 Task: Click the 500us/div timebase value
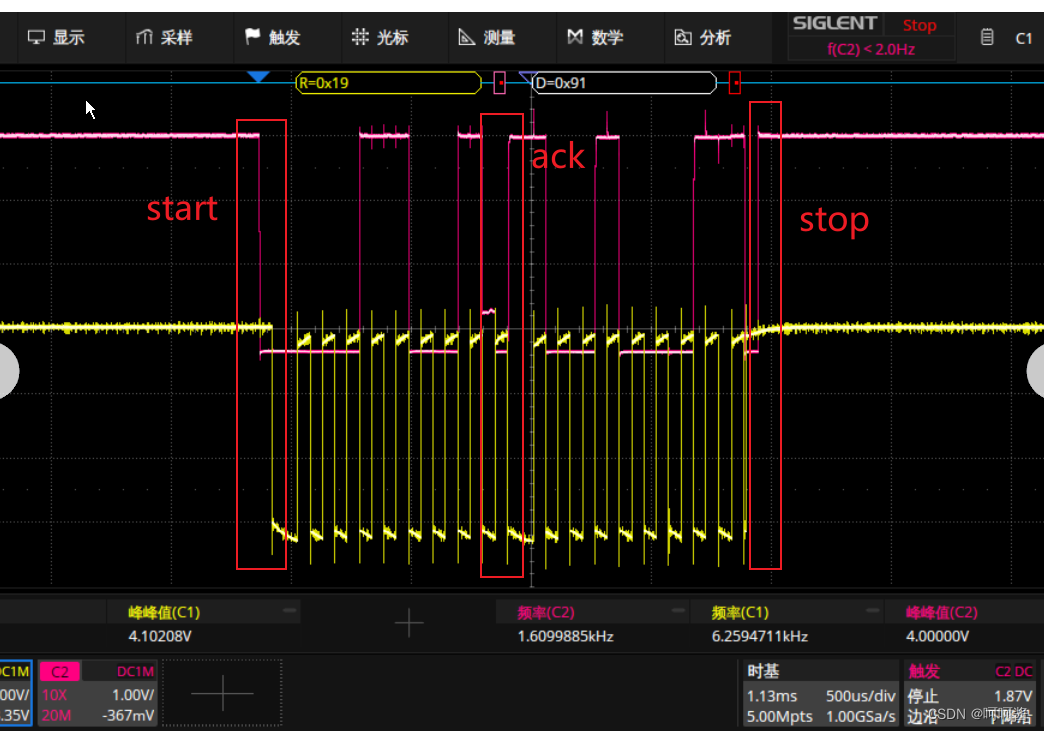tap(860, 696)
